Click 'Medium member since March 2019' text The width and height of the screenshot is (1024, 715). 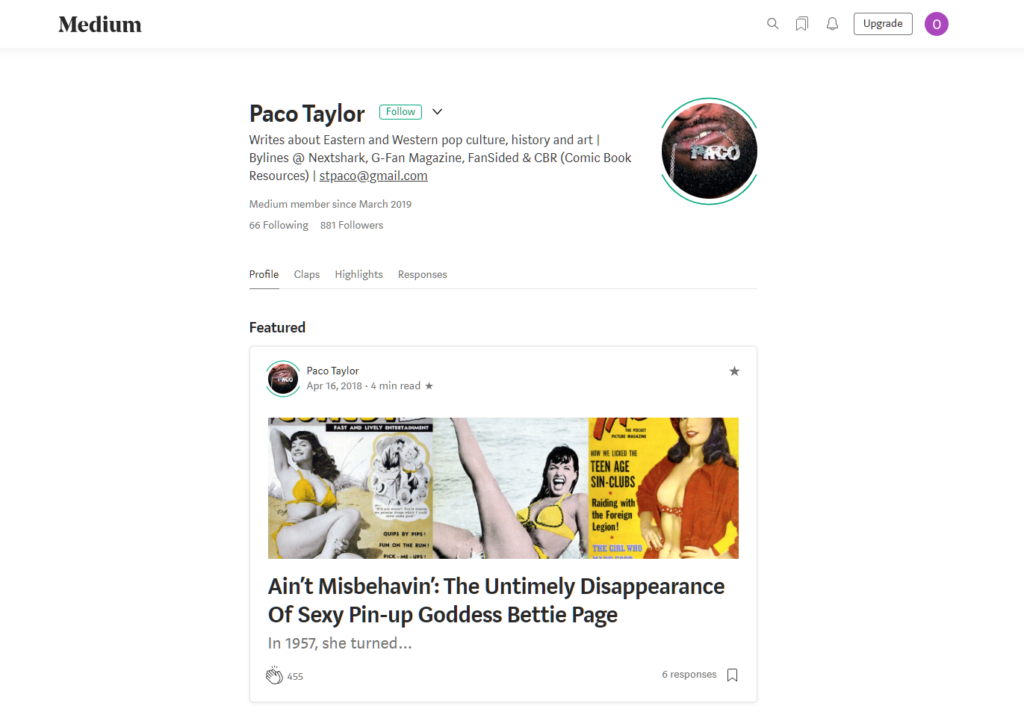point(330,204)
